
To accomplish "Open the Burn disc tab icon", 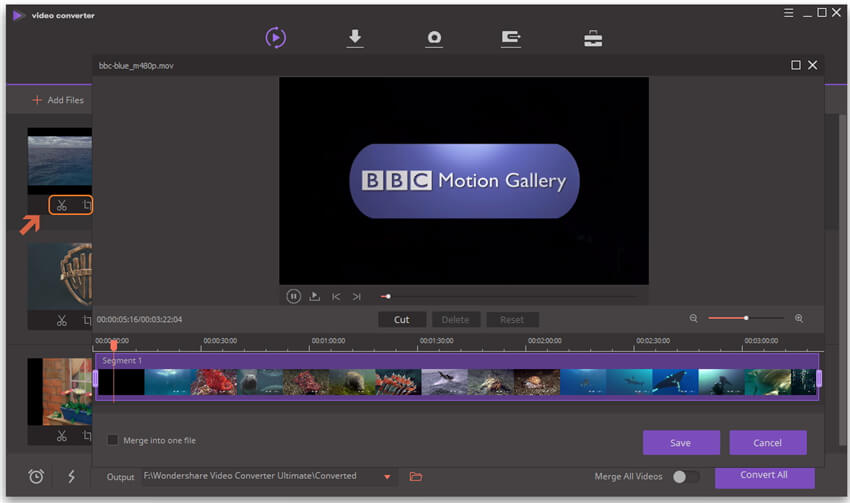I will pyautogui.click(x=434, y=38).
